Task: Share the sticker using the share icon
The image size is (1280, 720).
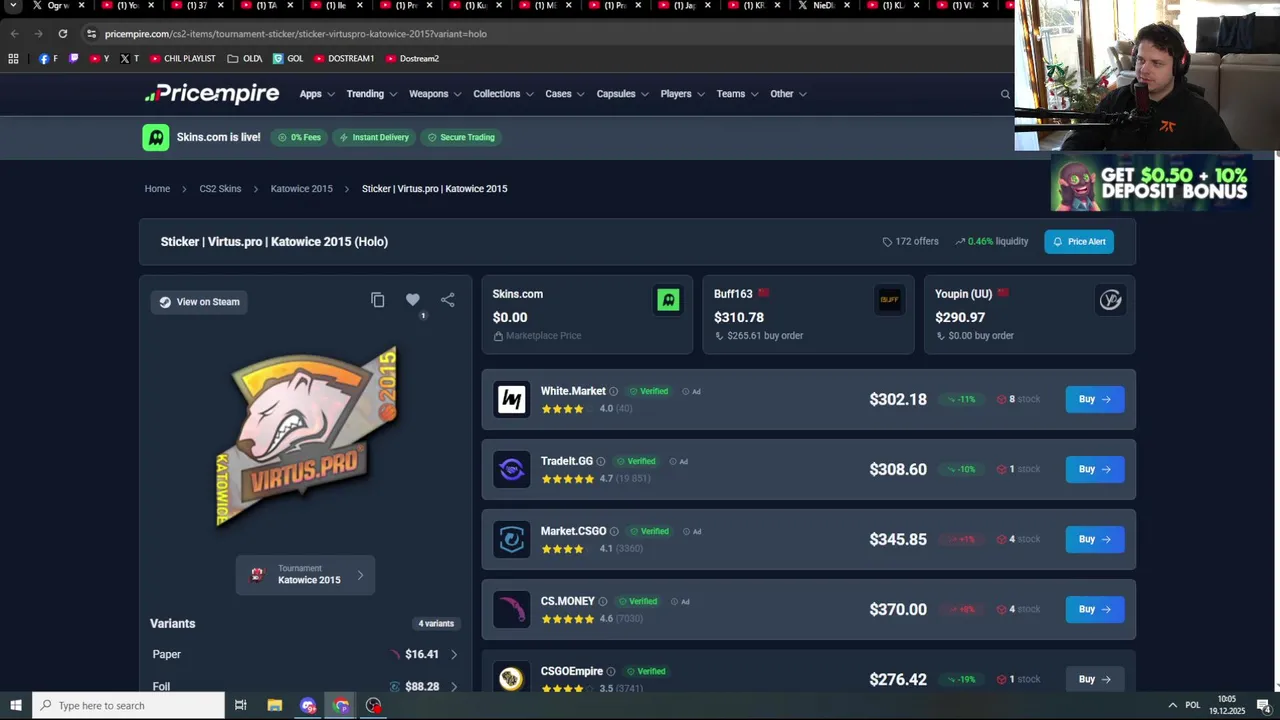Action: pyautogui.click(x=448, y=300)
